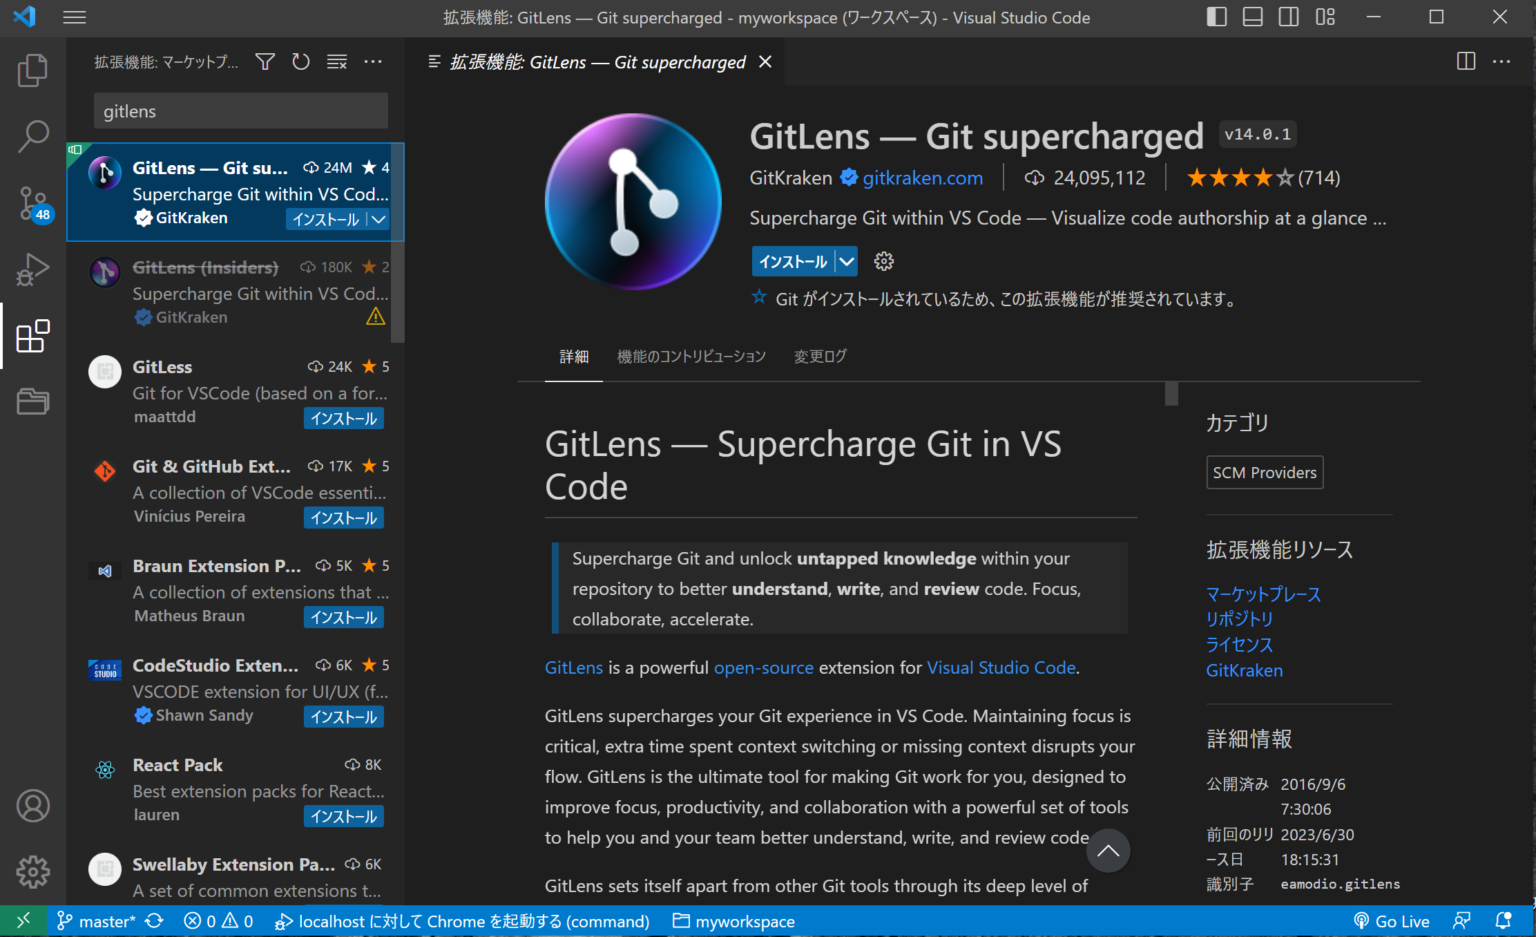Viewport: 1536px width, 937px height.
Task: Toggle the Primary Side Bar
Action: point(1216,16)
